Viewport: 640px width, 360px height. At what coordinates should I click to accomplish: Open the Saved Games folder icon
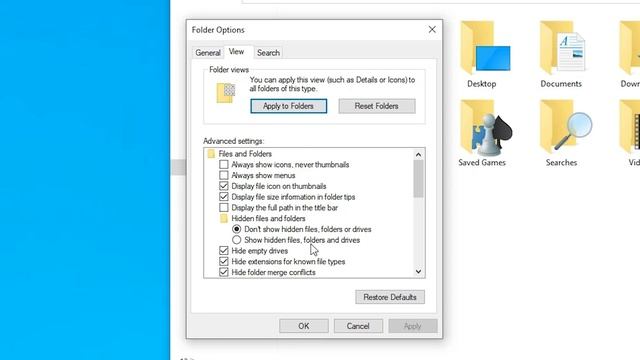[486, 127]
